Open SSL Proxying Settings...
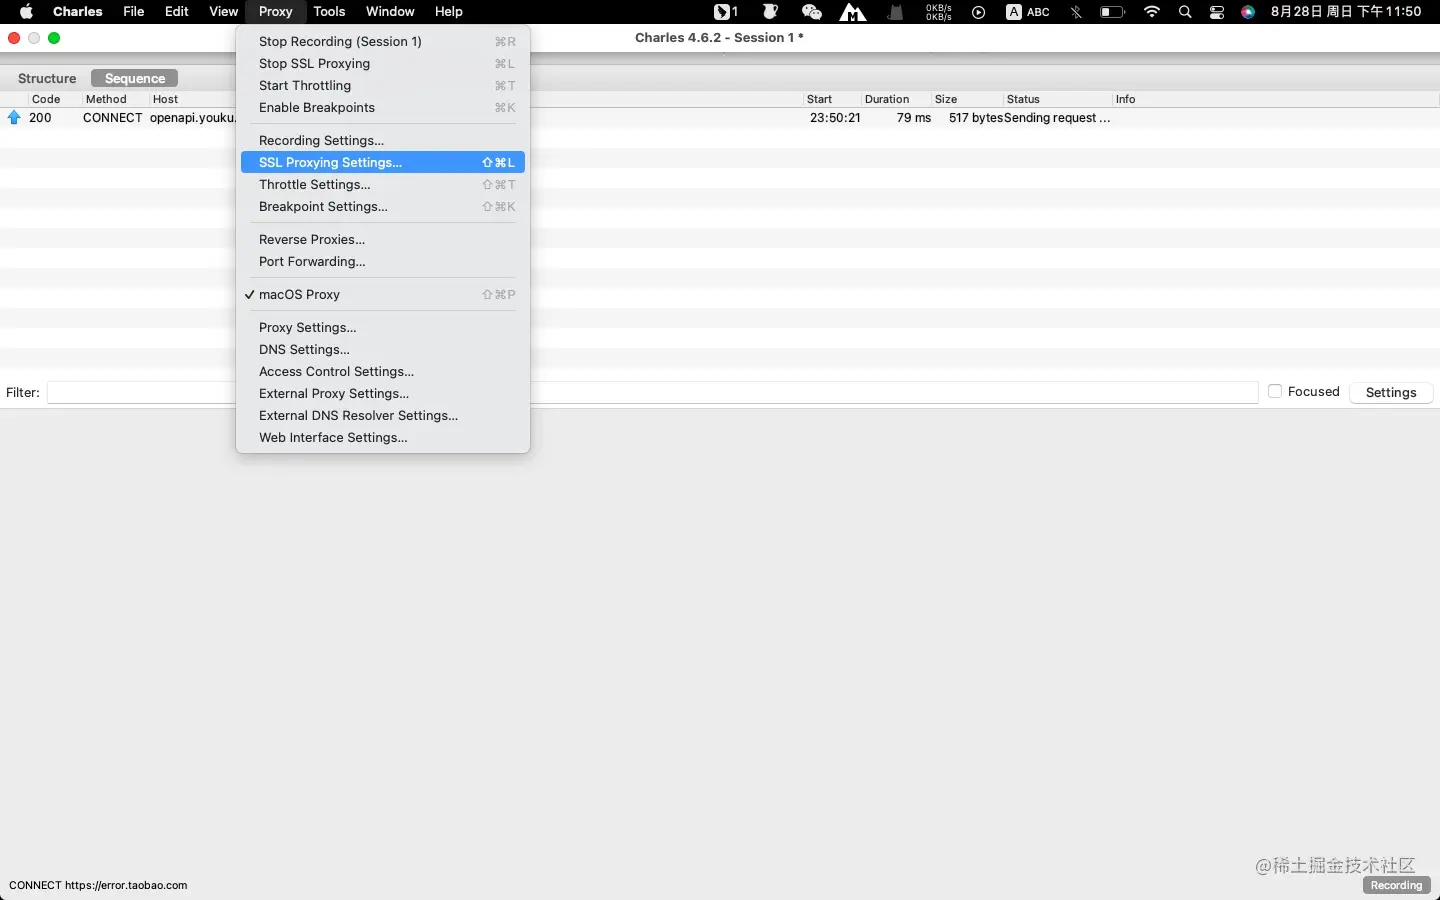 pyautogui.click(x=383, y=163)
